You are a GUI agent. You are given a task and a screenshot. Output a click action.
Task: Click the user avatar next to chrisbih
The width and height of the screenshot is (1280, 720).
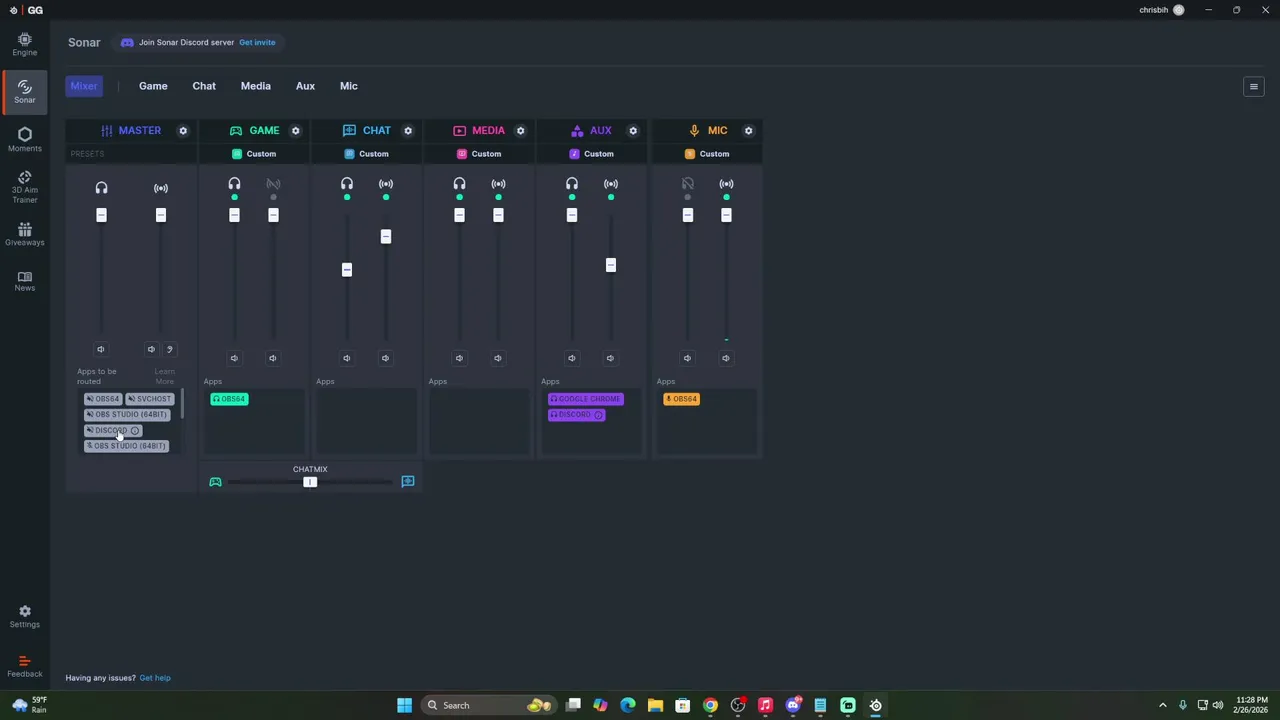point(1178,10)
